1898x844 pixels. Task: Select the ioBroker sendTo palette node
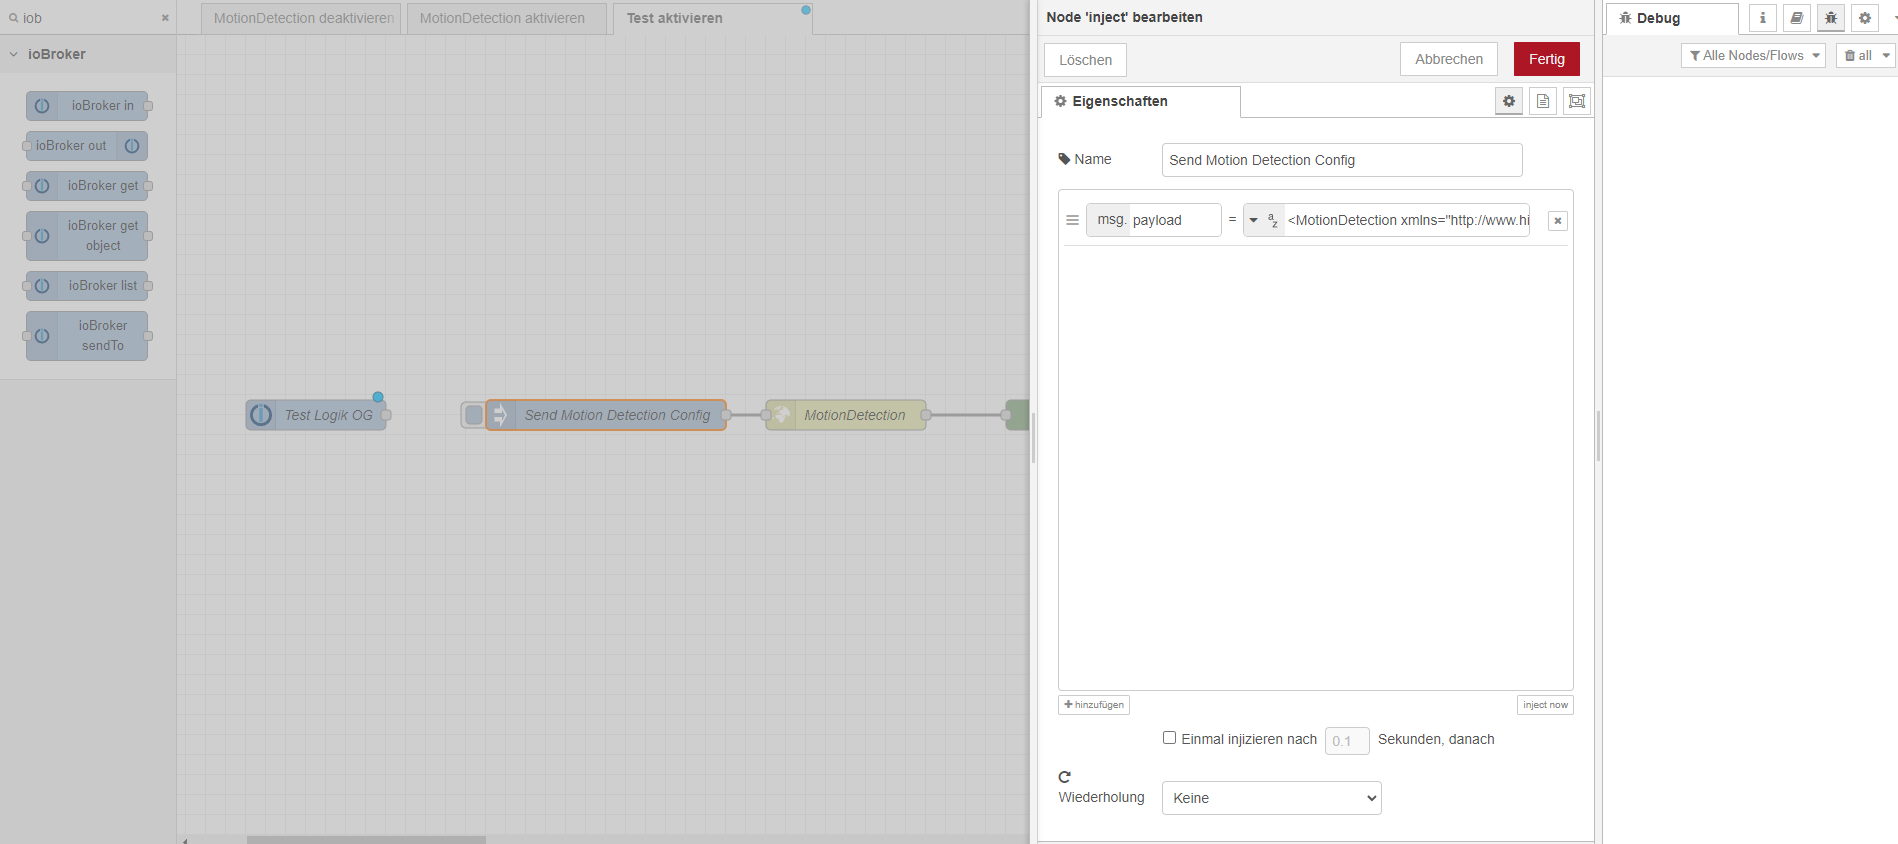coord(87,336)
